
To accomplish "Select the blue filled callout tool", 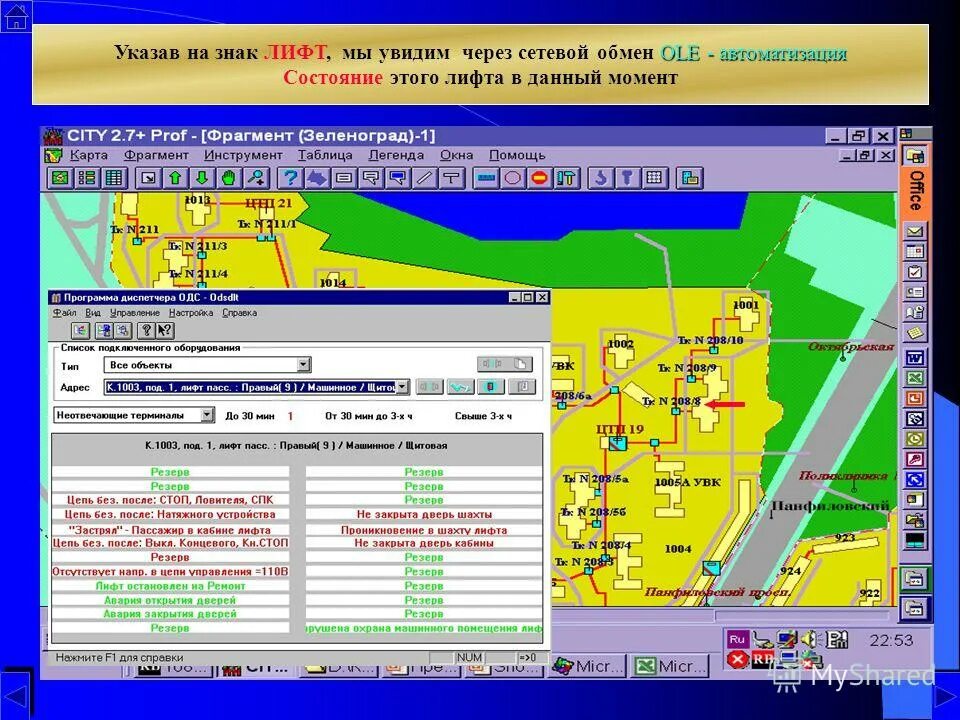I will click(x=398, y=178).
